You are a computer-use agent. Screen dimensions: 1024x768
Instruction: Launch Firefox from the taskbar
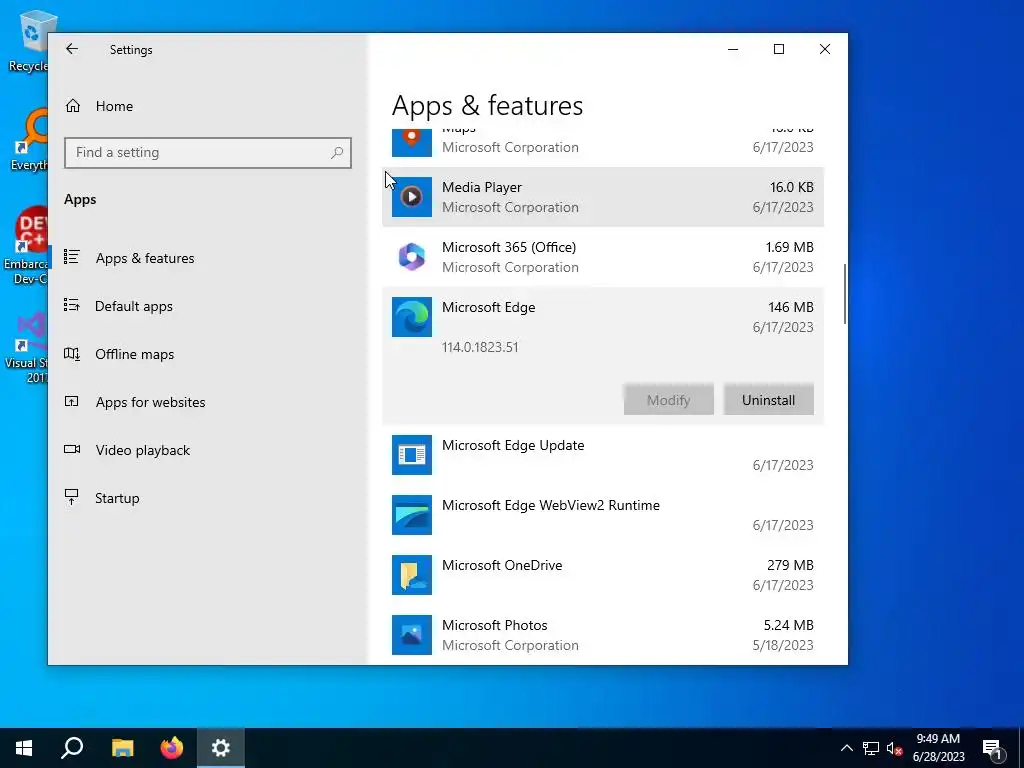pyautogui.click(x=172, y=748)
